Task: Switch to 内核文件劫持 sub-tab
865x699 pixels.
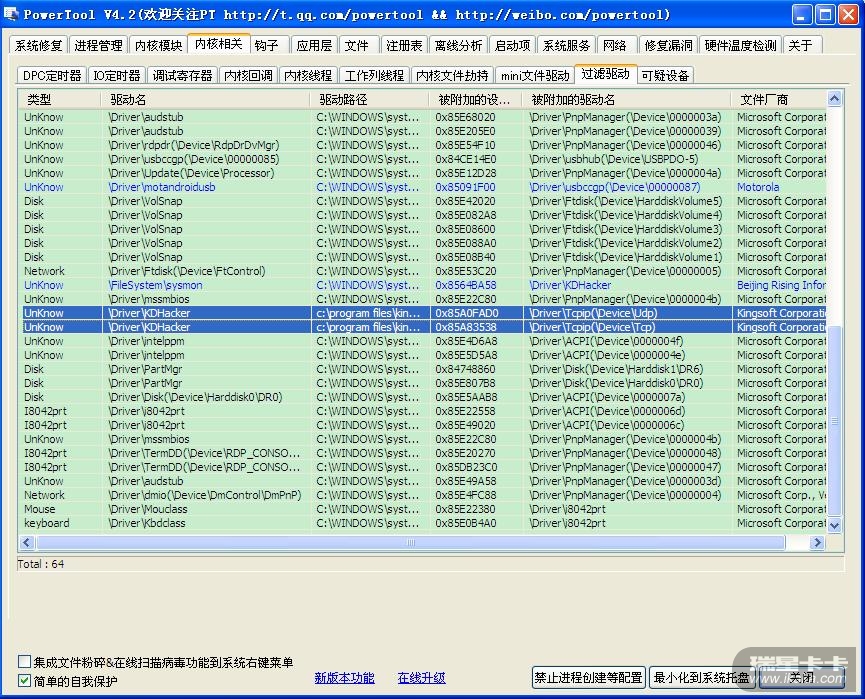Action: coord(452,75)
